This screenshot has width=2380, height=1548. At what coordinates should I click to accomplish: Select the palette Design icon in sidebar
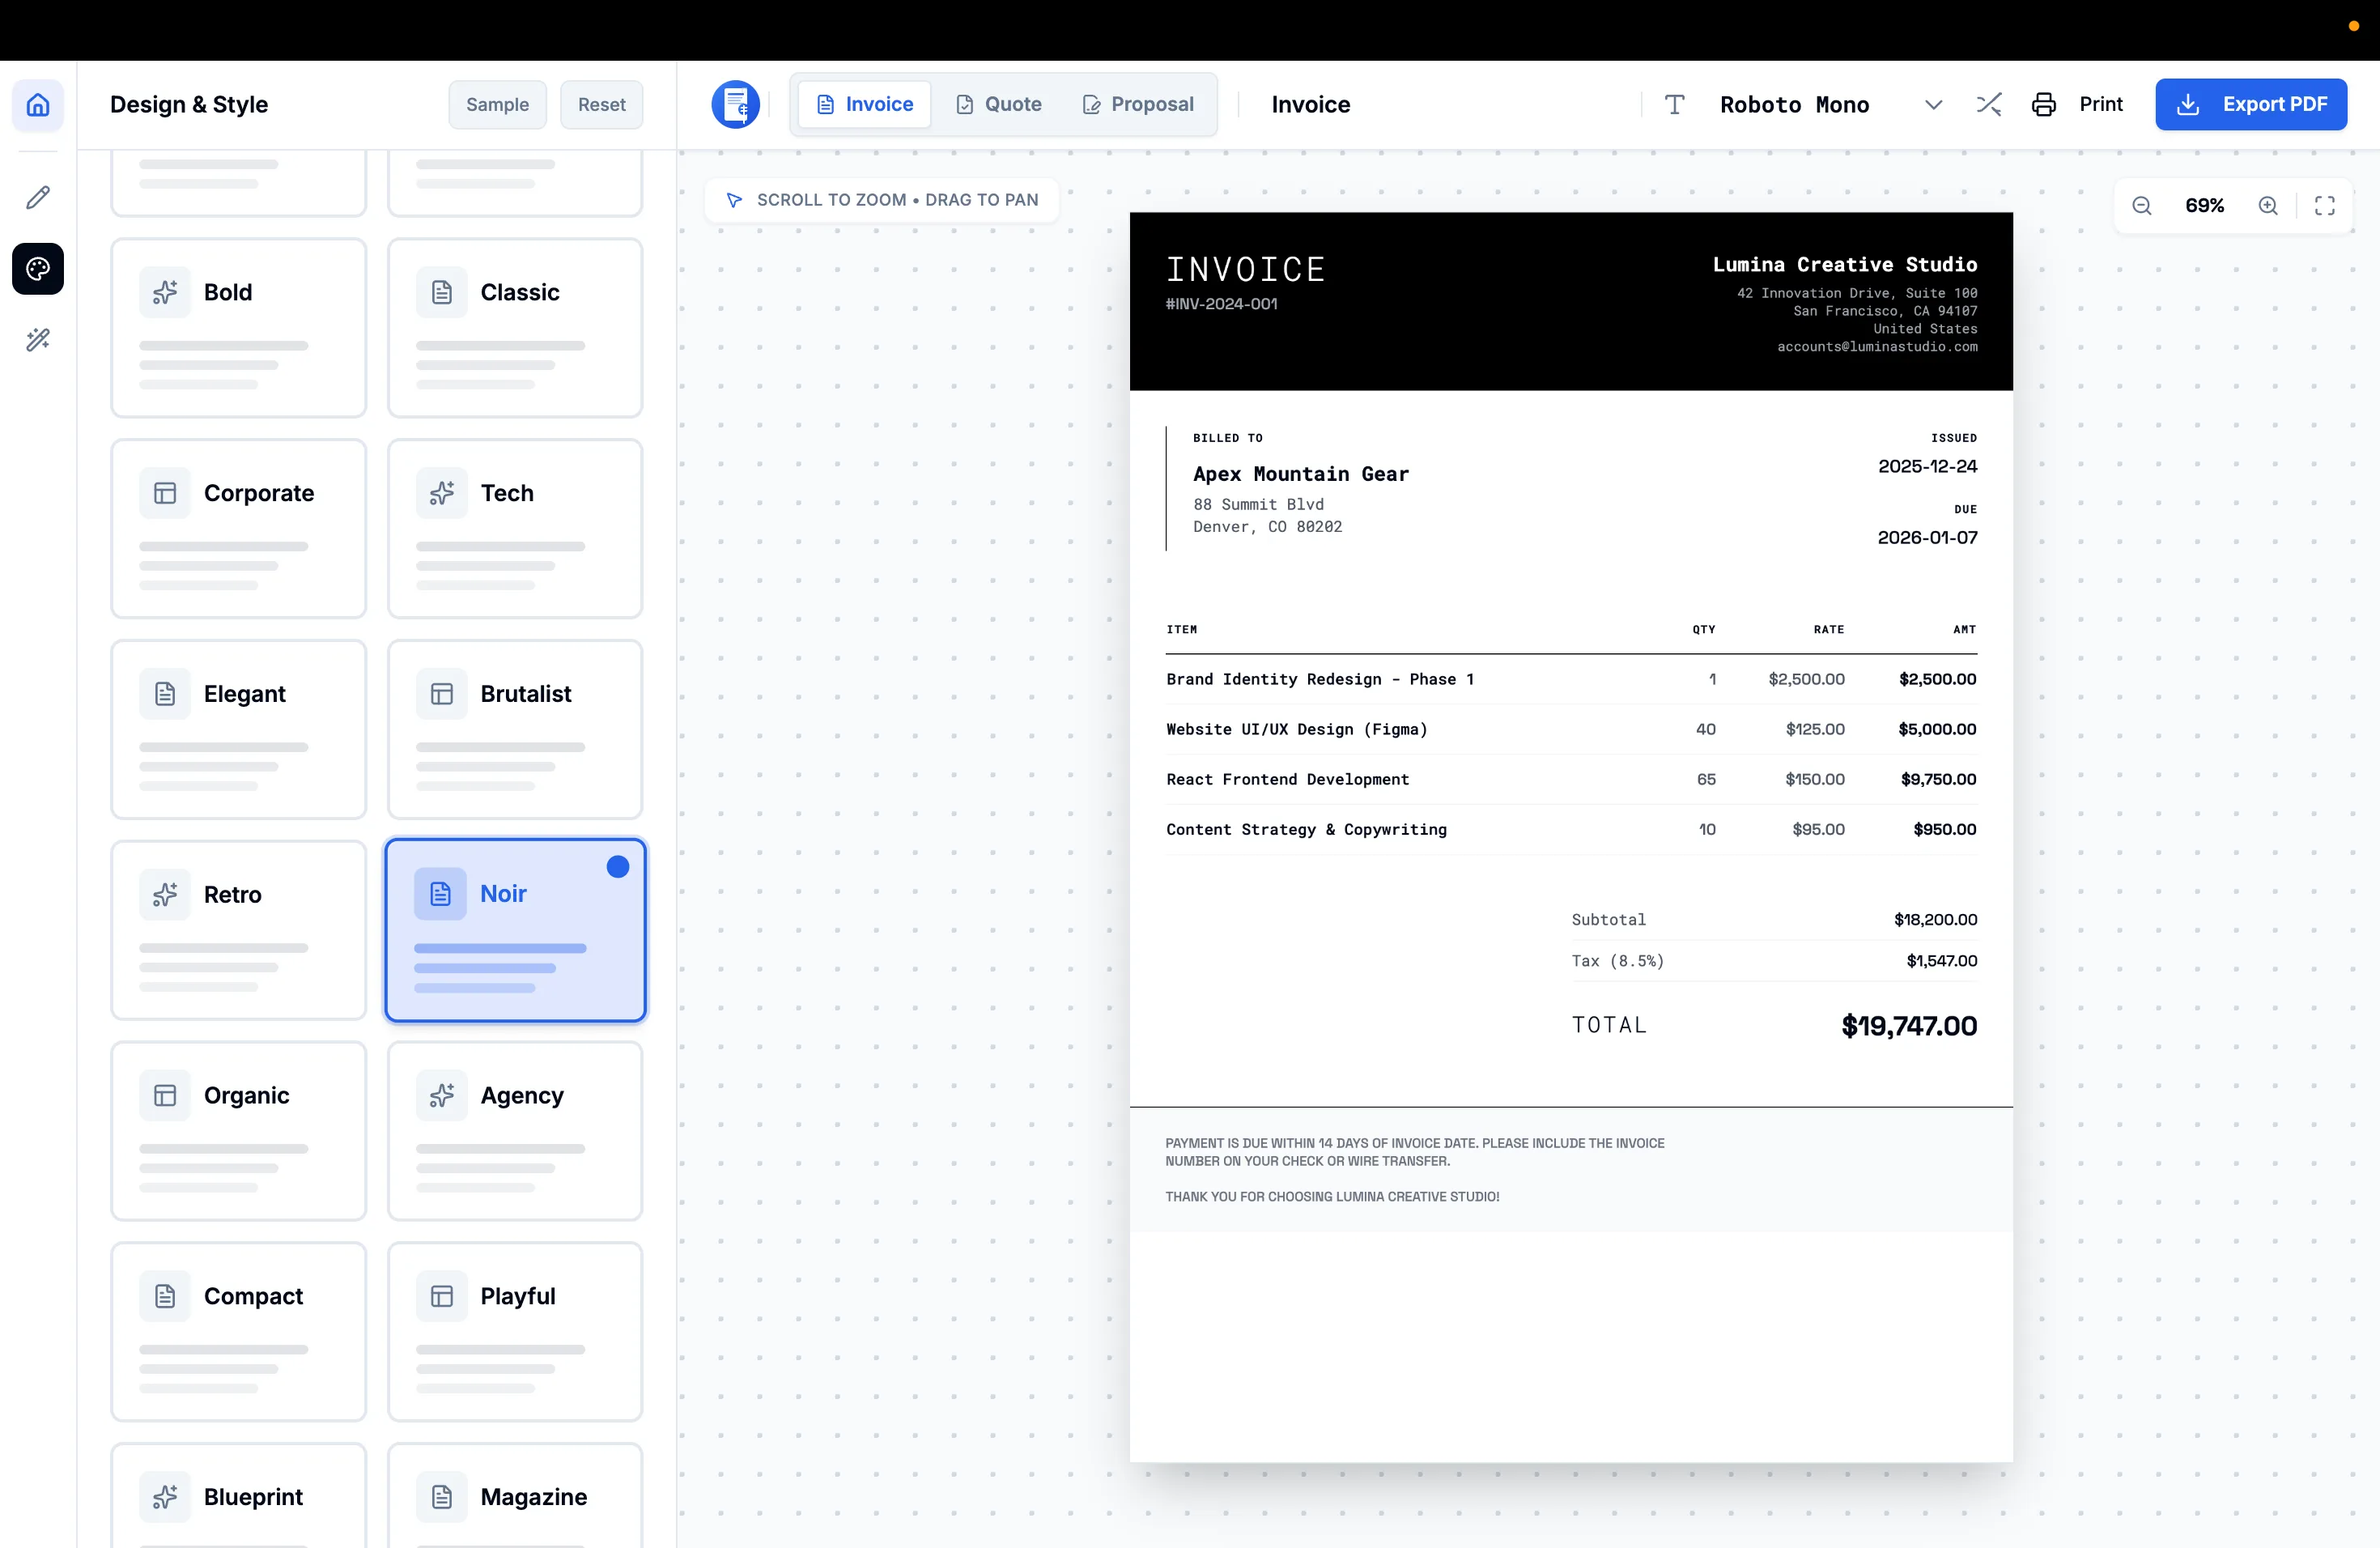tap(38, 268)
